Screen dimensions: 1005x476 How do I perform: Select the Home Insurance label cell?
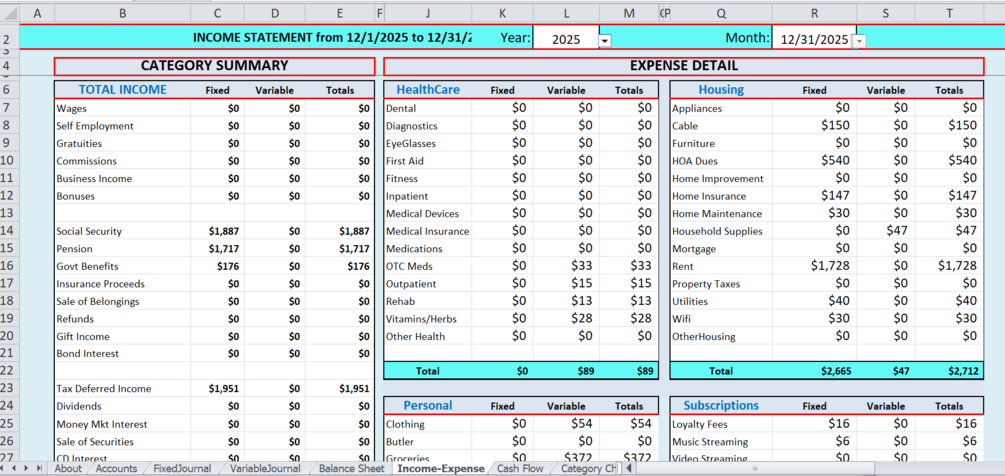coord(721,197)
